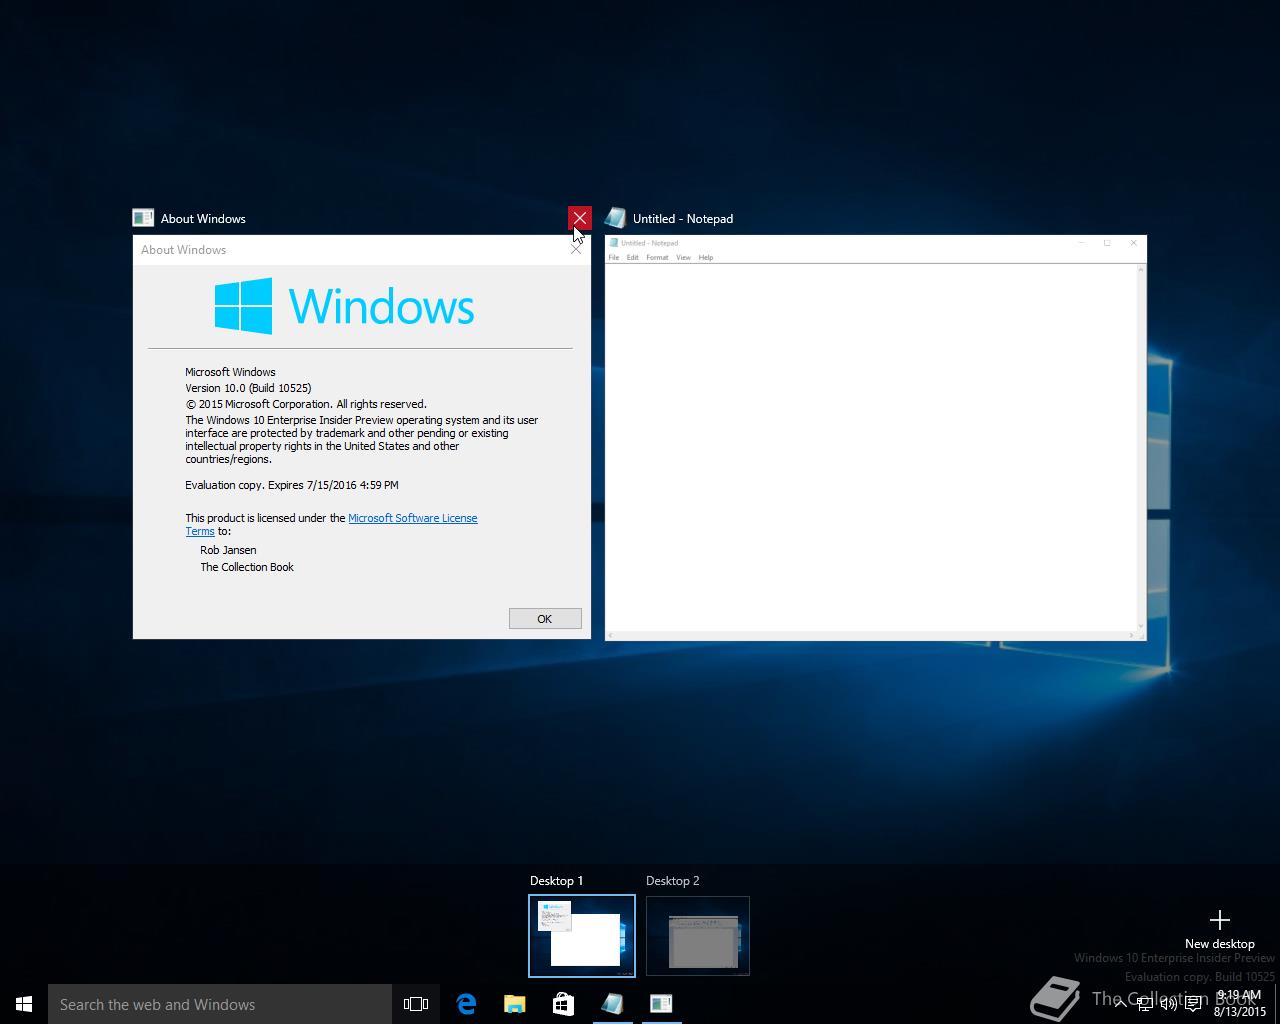The width and height of the screenshot is (1280, 1024).
Task: Toggle the Task View taskbar button
Action: (416, 1004)
